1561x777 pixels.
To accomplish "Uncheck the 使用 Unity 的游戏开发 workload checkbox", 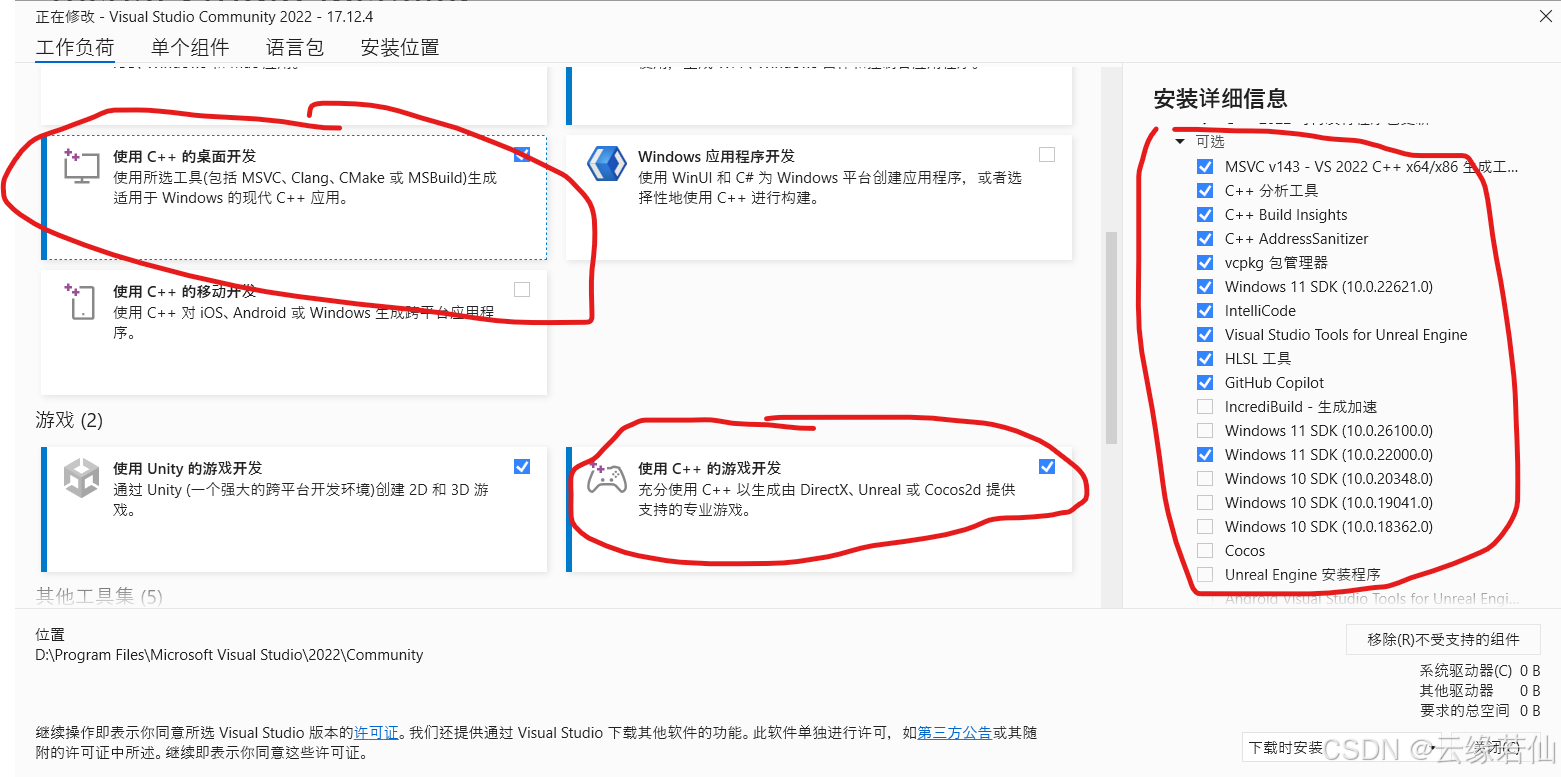I will [522, 467].
